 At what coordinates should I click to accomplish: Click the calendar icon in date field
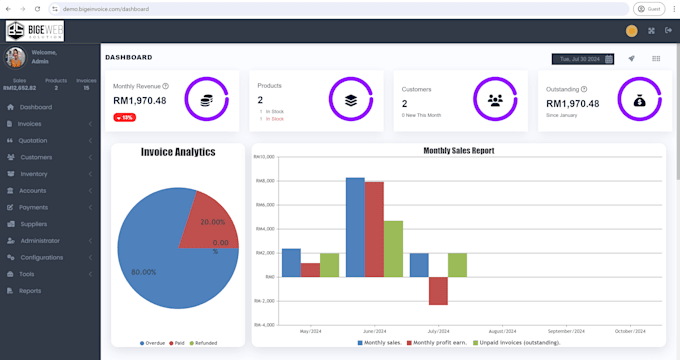(609, 59)
